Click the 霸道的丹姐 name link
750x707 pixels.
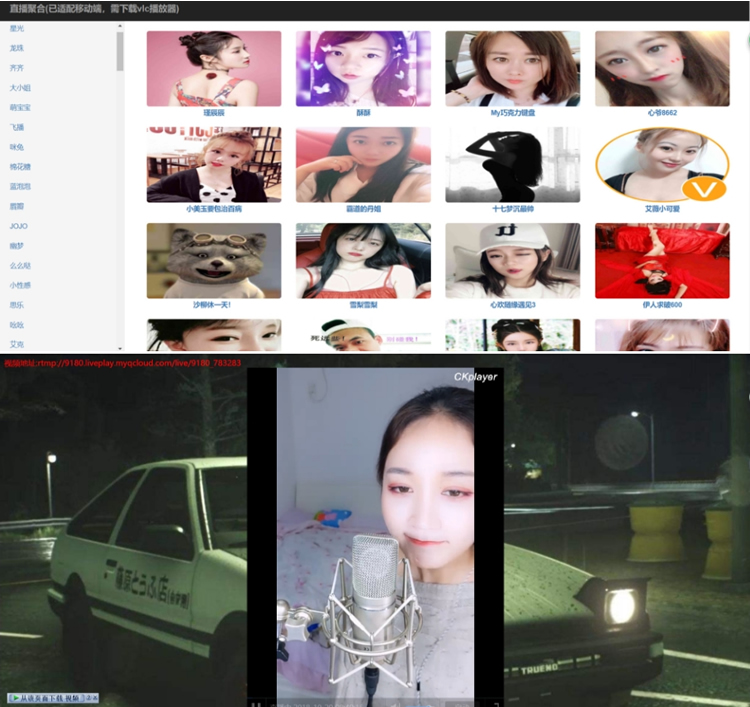click(363, 209)
